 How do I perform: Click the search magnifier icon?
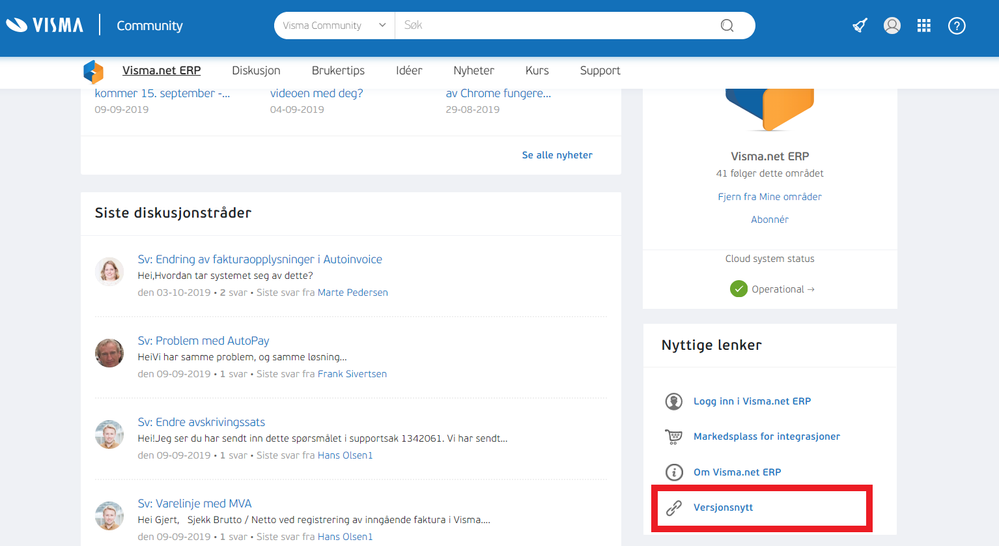click(x=727, y=25)
